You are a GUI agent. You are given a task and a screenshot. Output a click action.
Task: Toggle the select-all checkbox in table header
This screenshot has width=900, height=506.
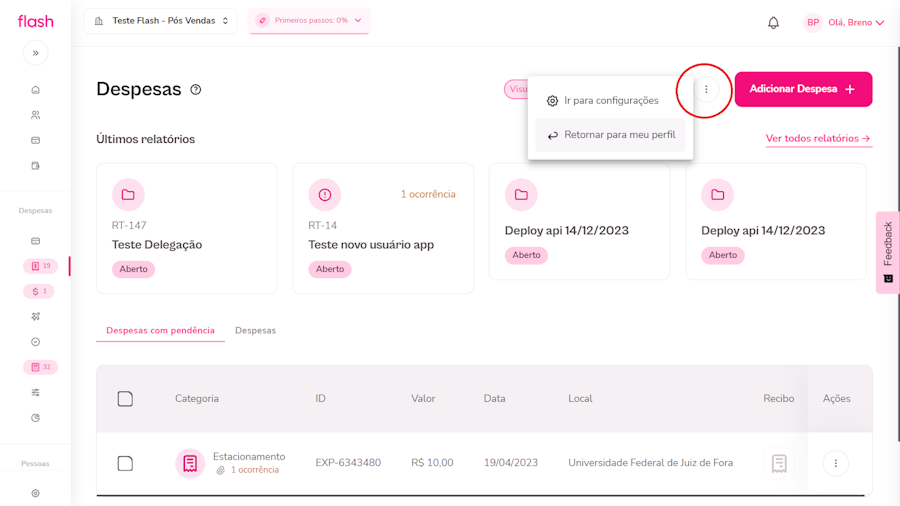pos(125,399)
